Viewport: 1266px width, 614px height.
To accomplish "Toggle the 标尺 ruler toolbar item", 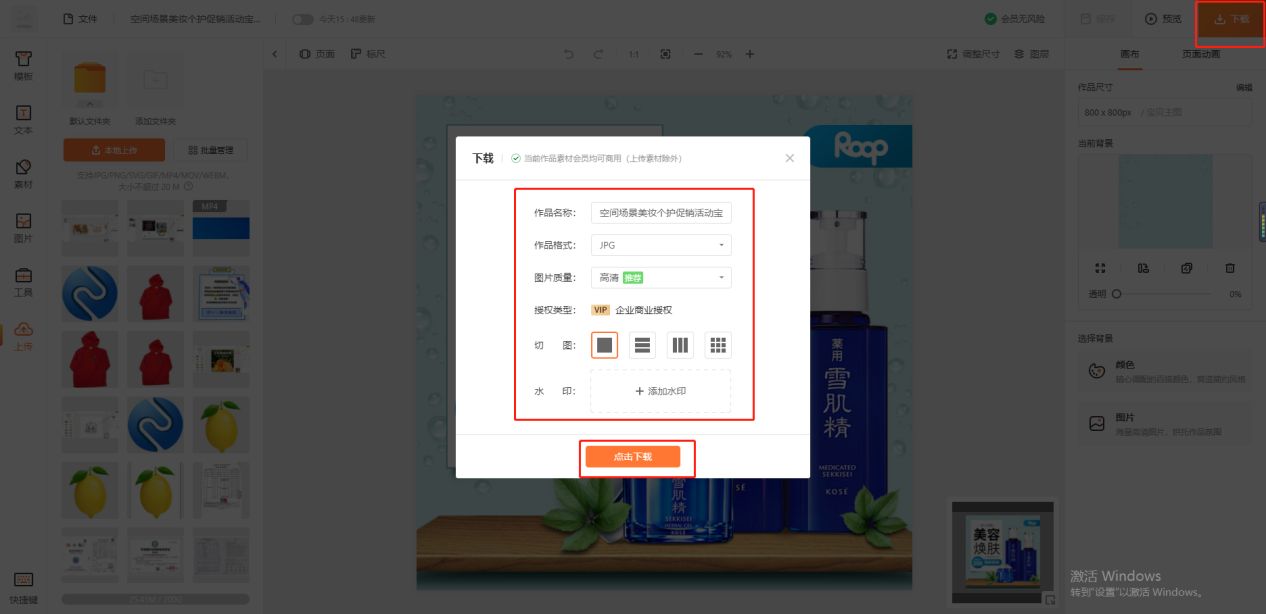I will pos(368,54).
